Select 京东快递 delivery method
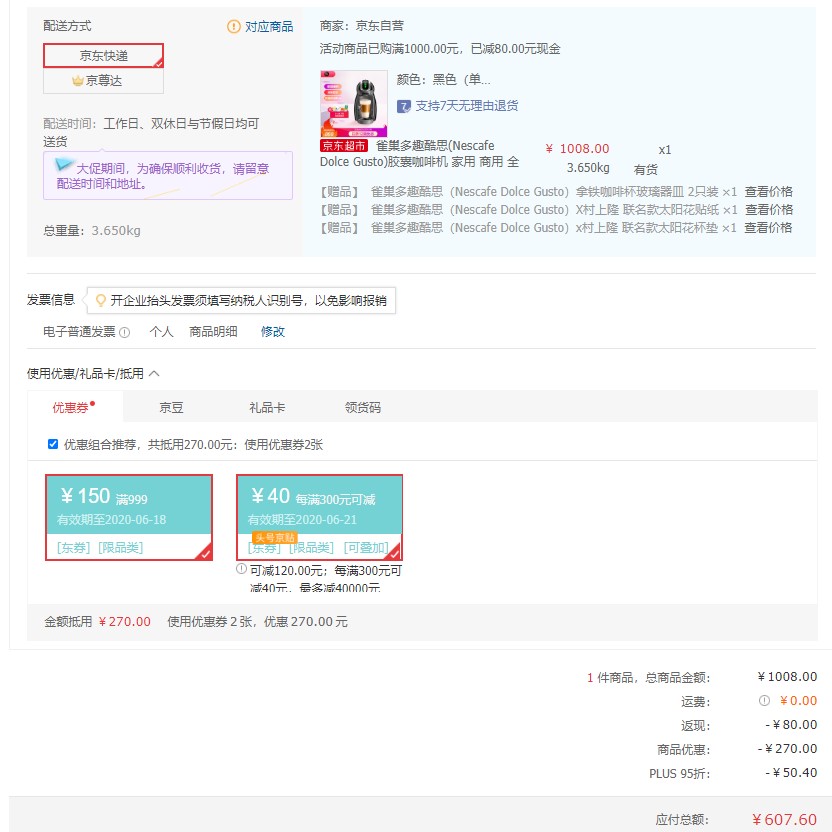Viewport: 832px width, 832px height. 103,56
